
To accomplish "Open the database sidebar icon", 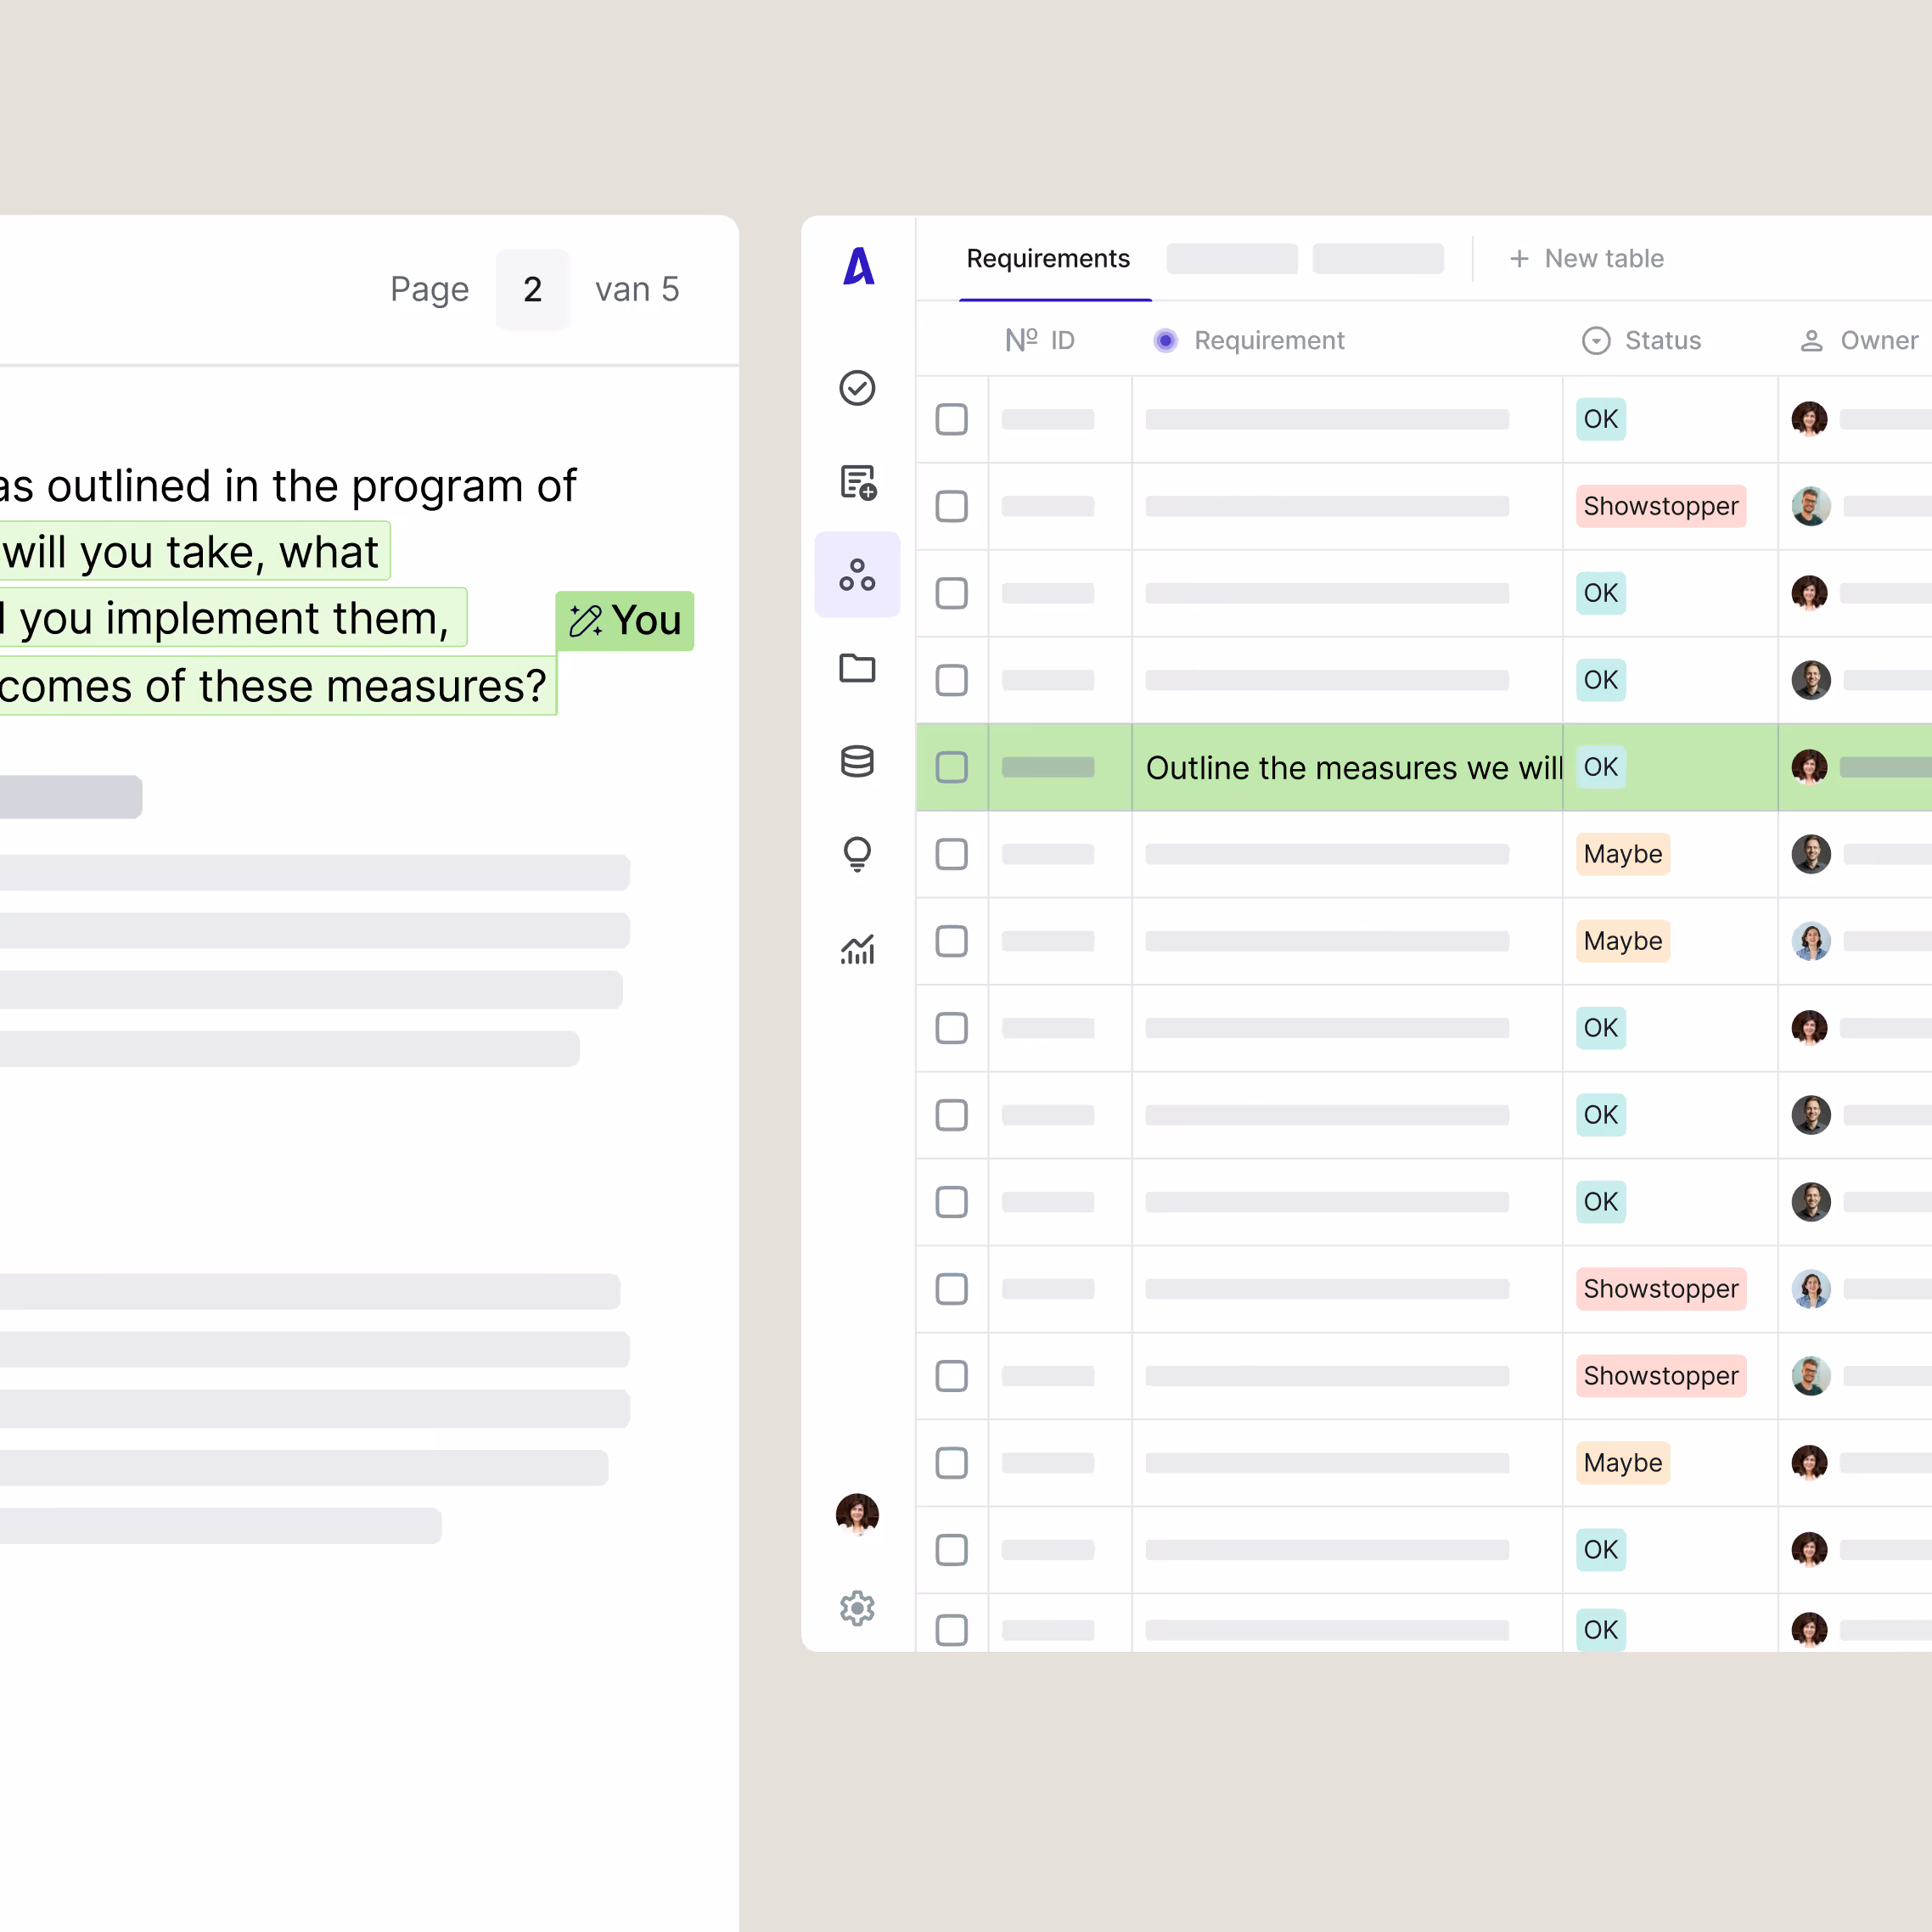I will click(x=857, y=762).
